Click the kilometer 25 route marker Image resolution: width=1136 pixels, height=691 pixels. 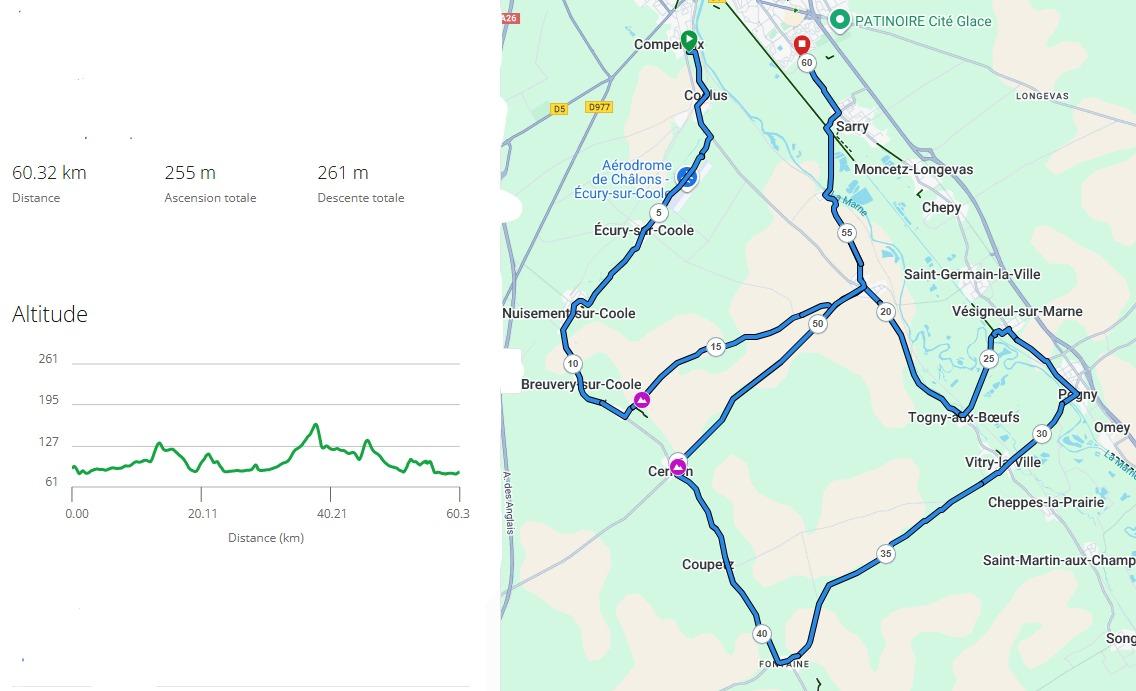(x=989, y=359)
